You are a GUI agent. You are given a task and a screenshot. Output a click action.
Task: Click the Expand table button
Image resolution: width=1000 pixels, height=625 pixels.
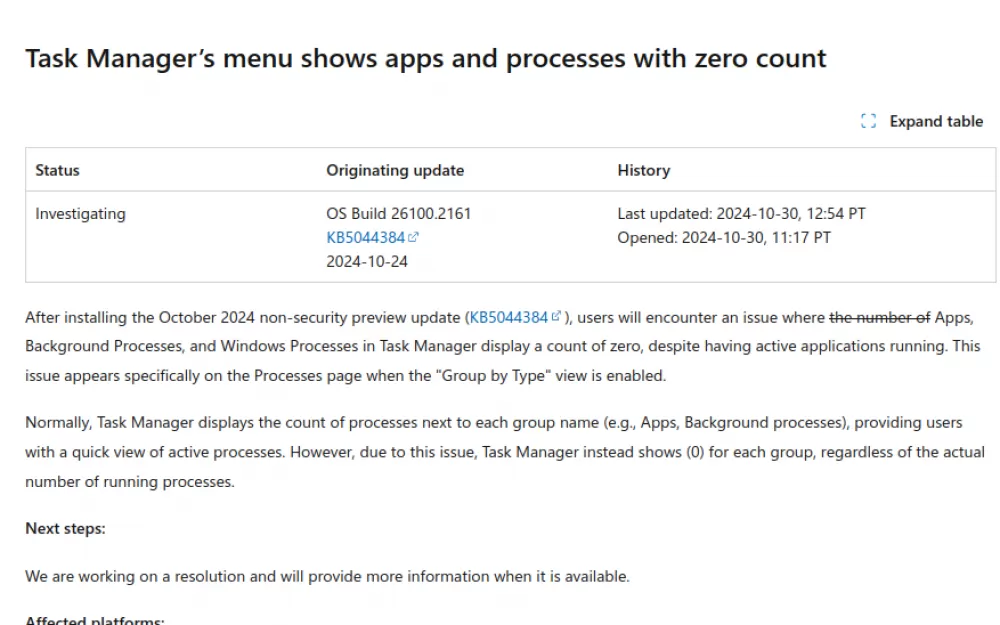pos(922,121)
